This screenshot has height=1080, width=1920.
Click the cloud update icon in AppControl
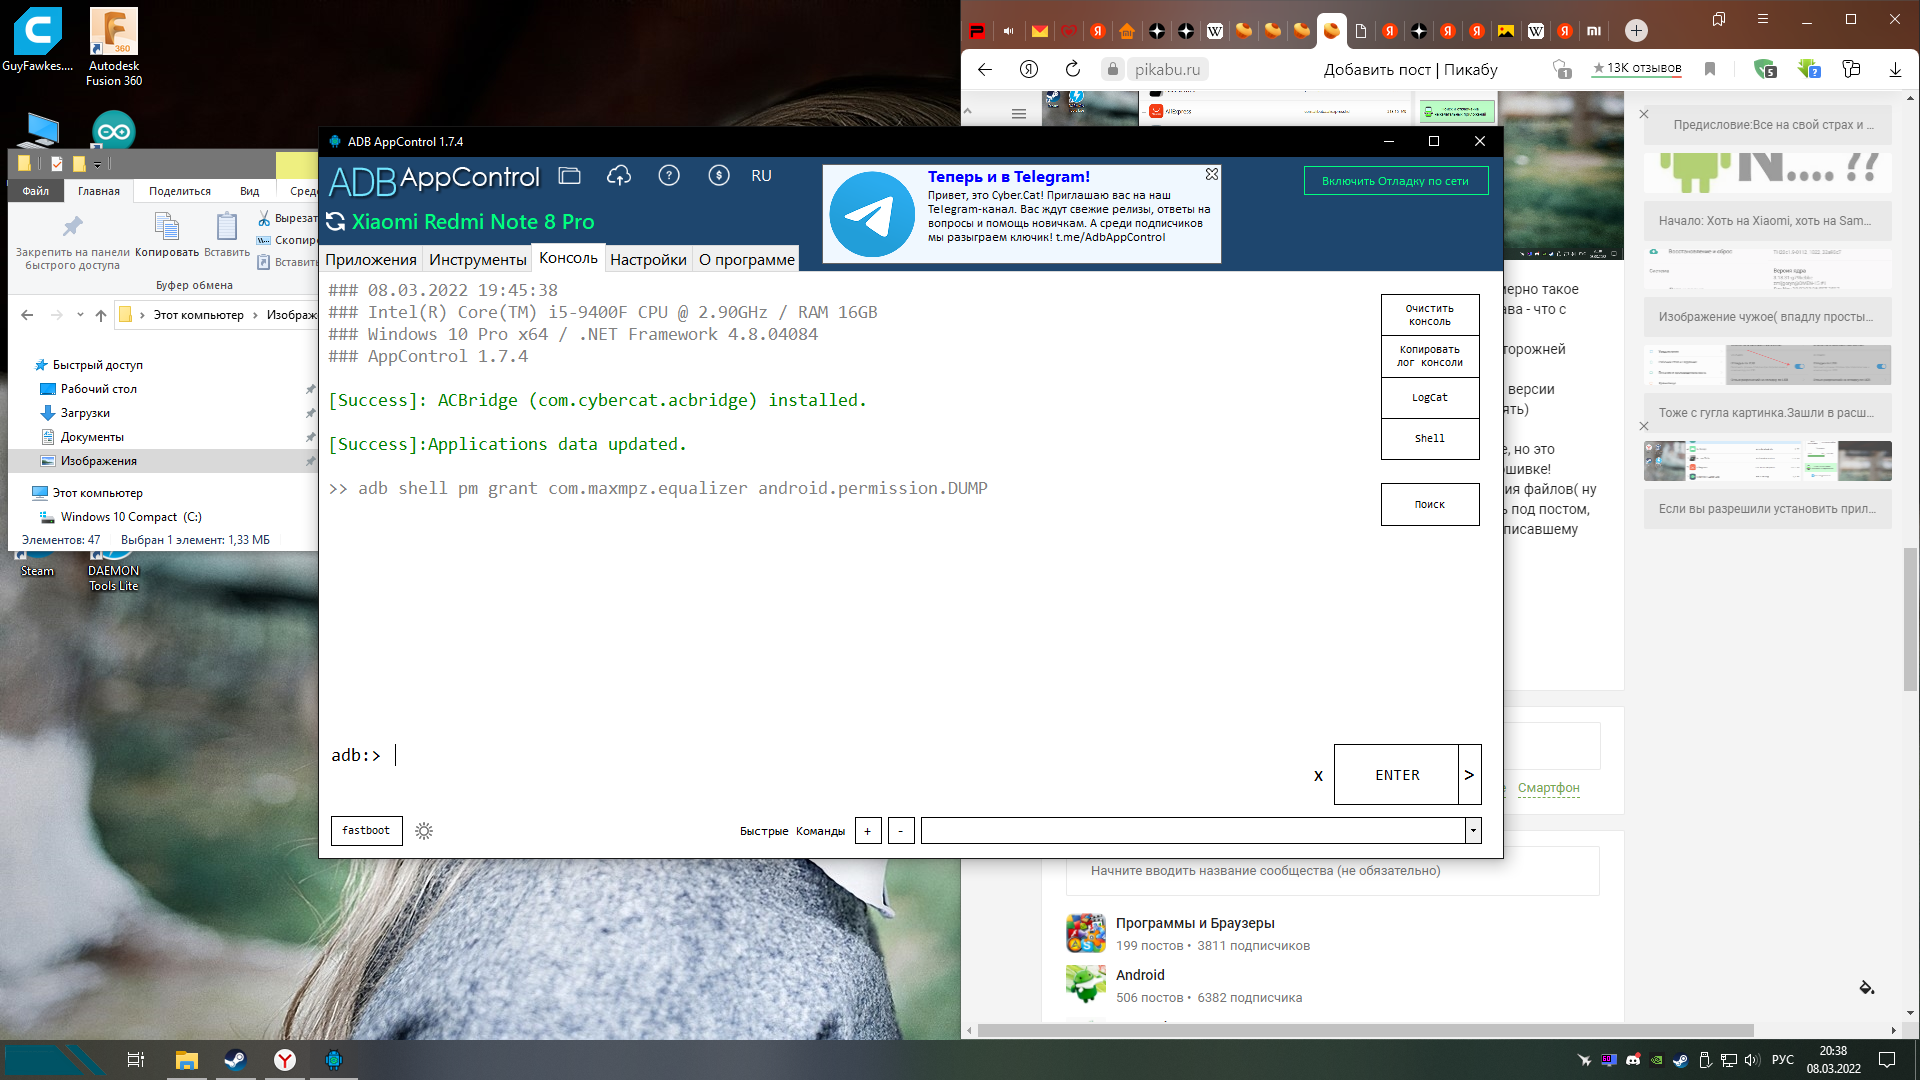(619, 176)
